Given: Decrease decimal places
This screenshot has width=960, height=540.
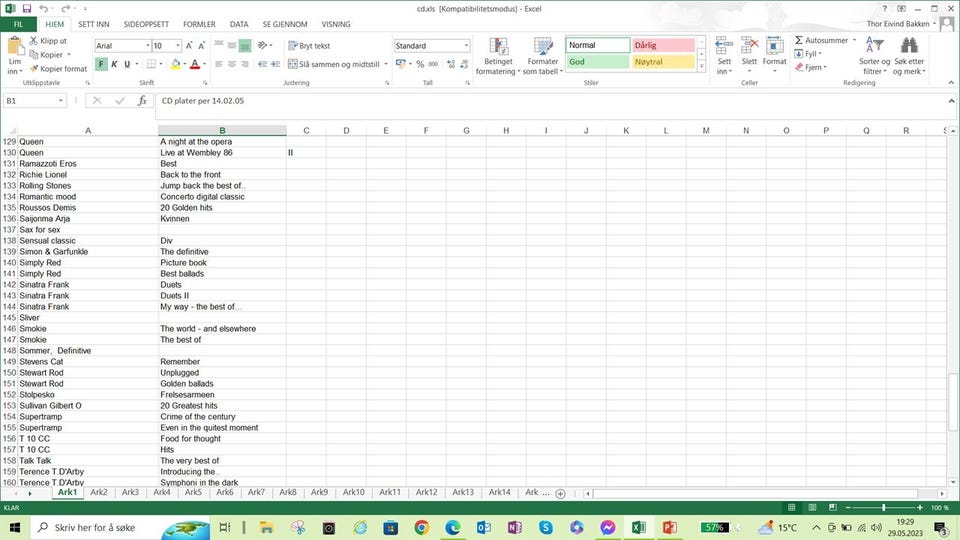Looking at the screenshot, I should tap(465, 64).
